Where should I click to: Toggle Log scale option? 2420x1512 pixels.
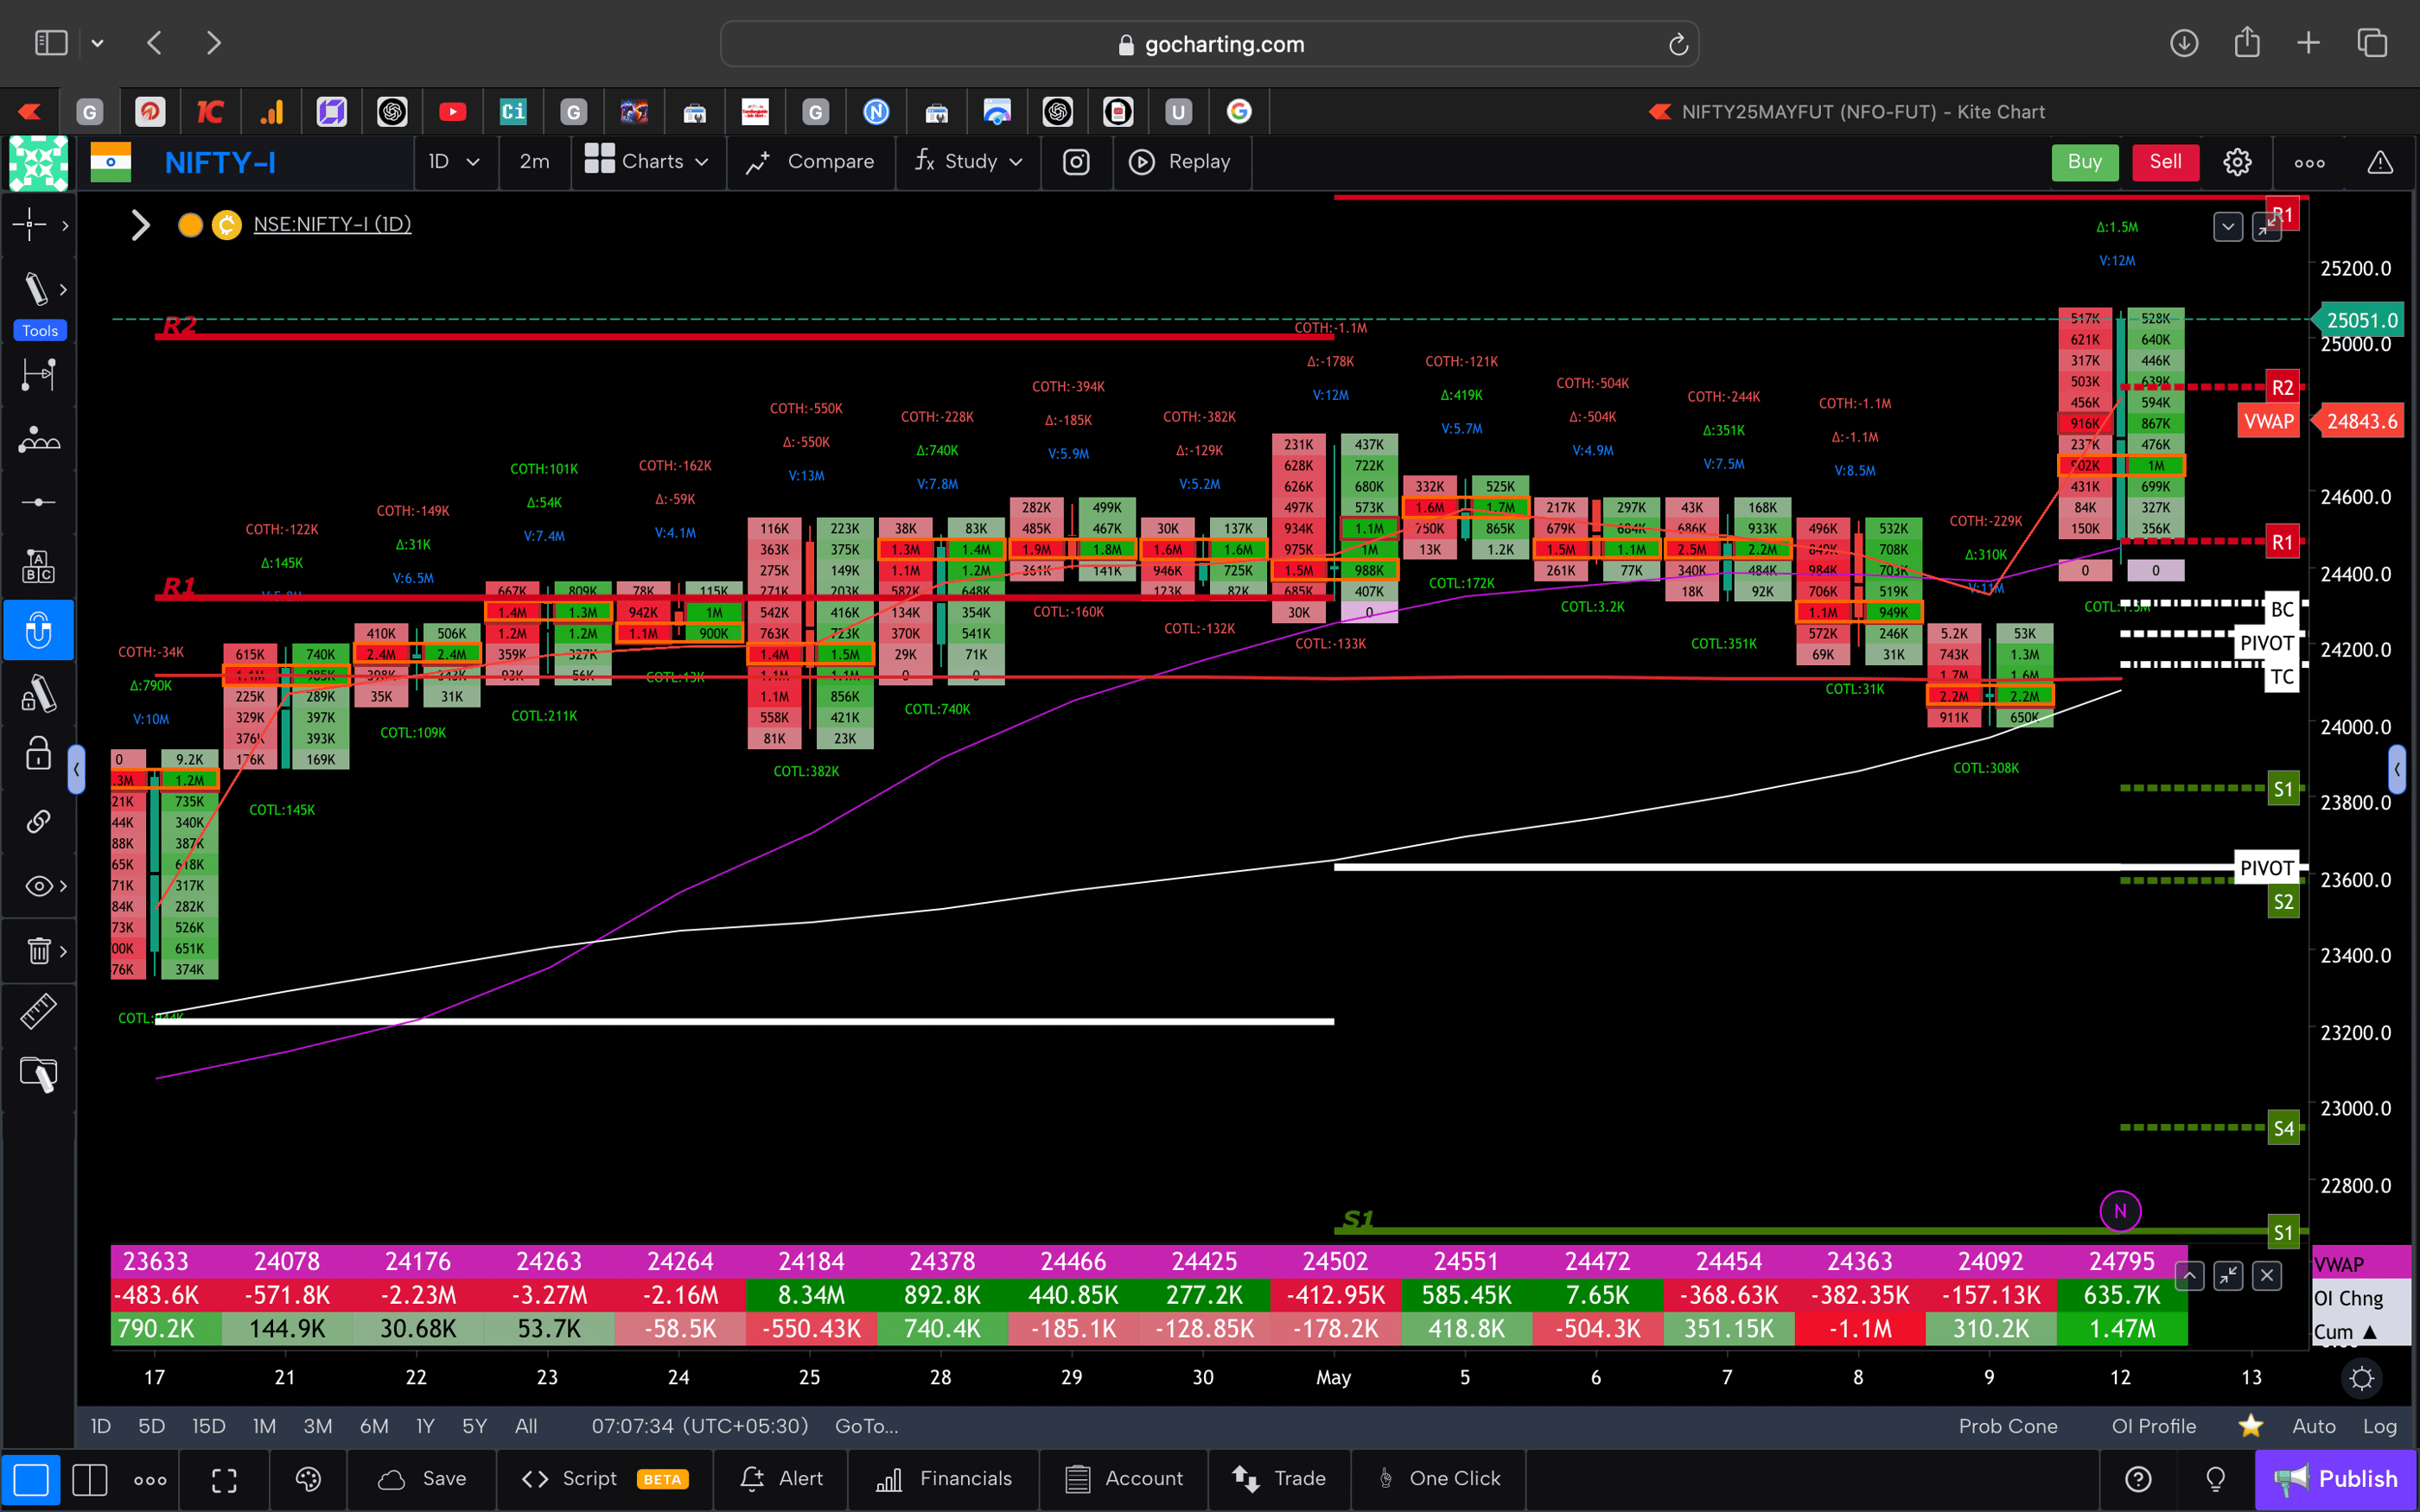pyautogui.click(x=2379, y=1426)
